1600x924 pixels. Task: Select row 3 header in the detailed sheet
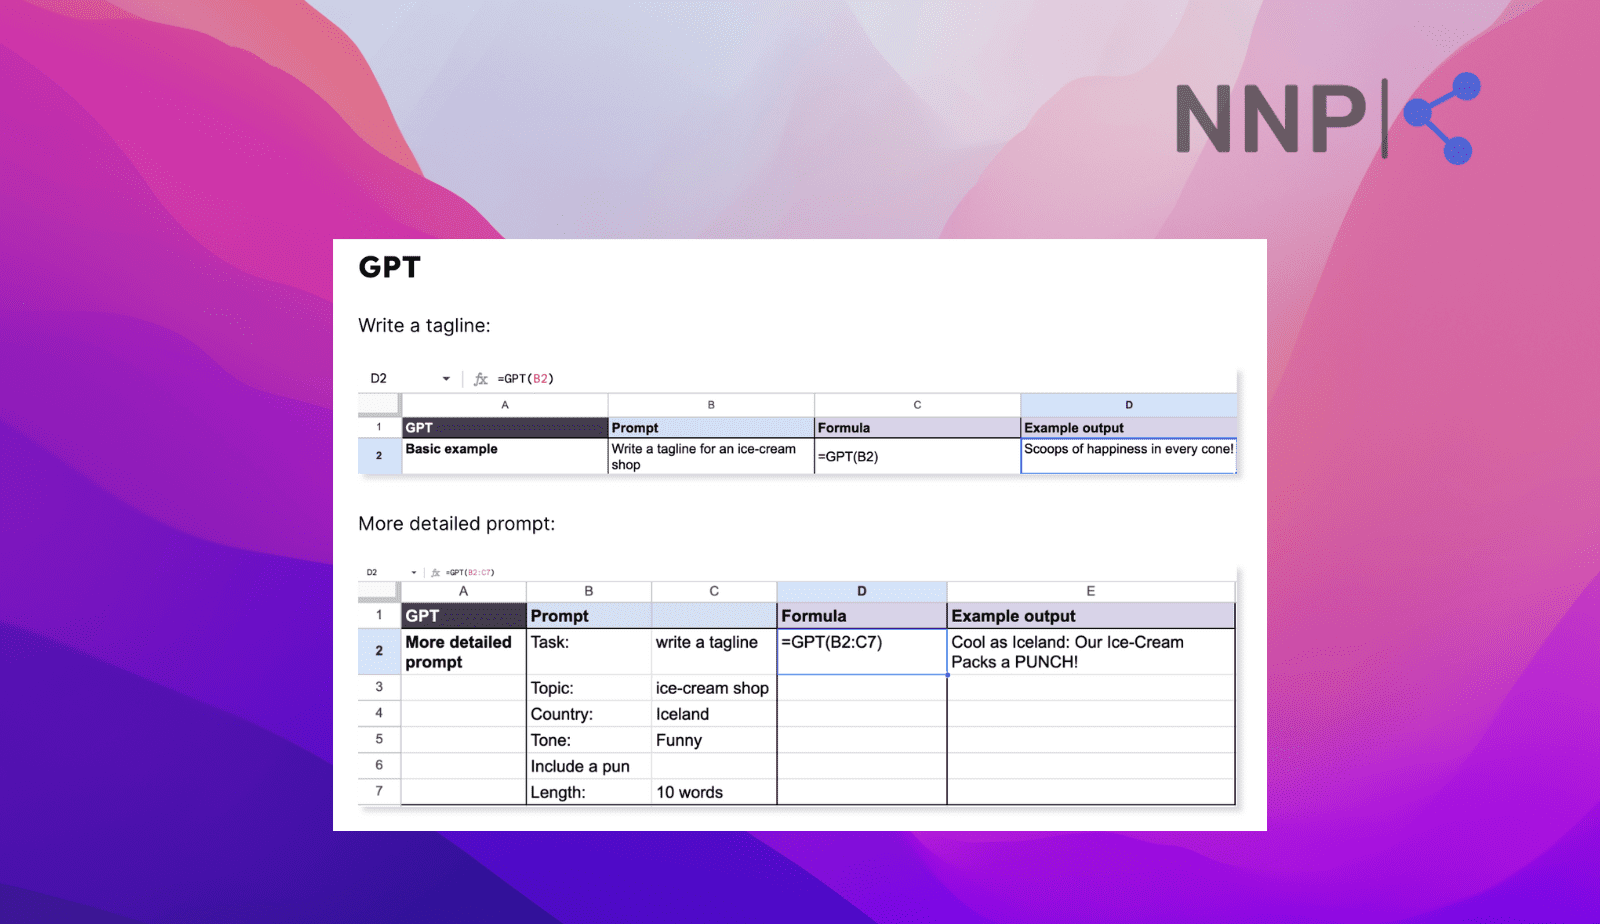pyautogui.click(x=379, y=687)
